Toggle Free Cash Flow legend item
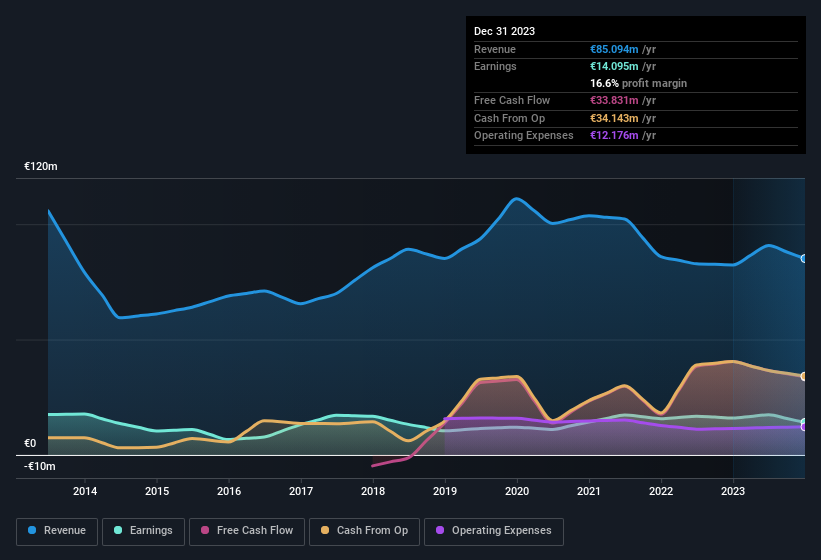Image resolution: width=821 pixels, height=560 pixels. [246, 530]
